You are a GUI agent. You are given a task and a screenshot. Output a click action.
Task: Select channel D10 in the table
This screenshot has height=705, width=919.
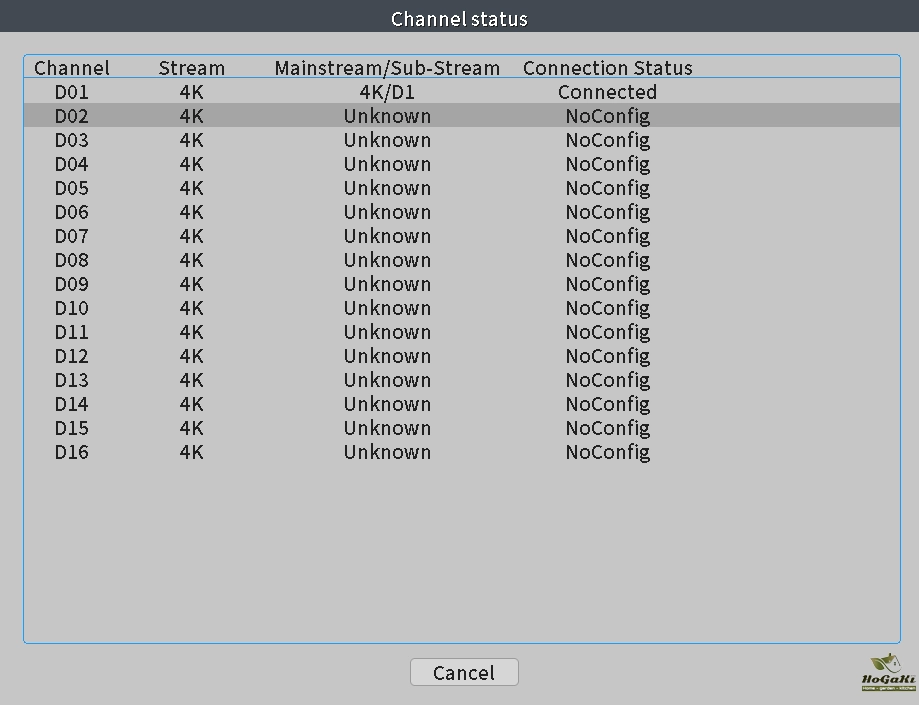(x=72, y=308)
